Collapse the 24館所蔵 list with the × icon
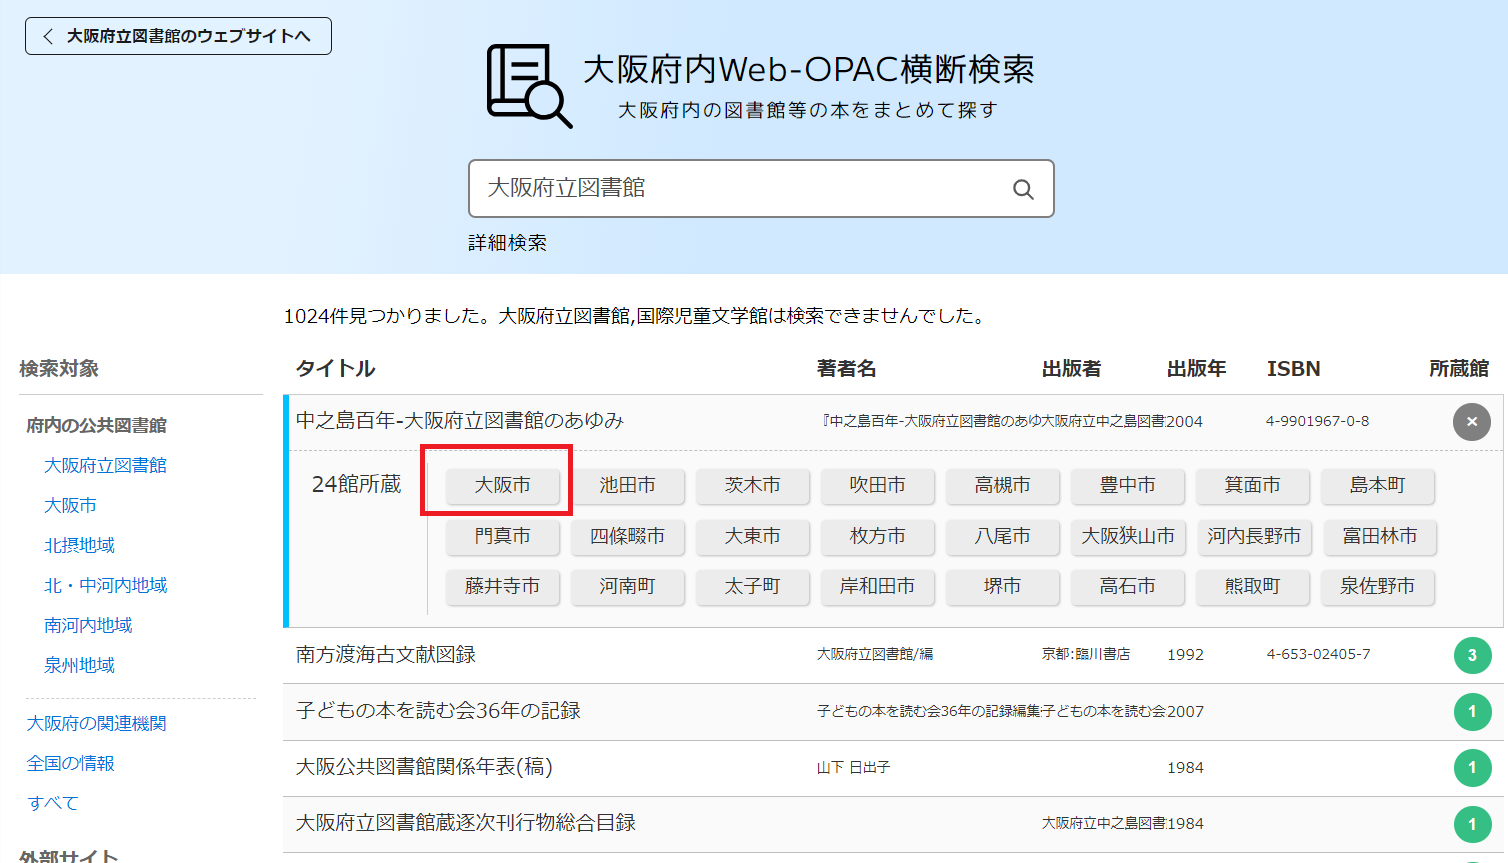1508x863 pixels. 1471,422
